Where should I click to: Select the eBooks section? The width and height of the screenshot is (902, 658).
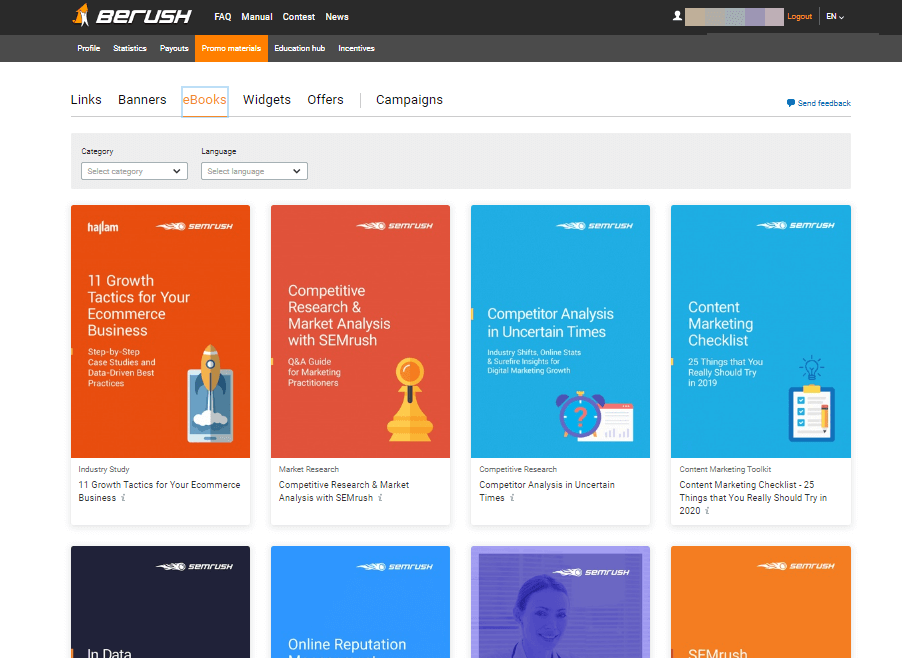click(x=205, y=100)
